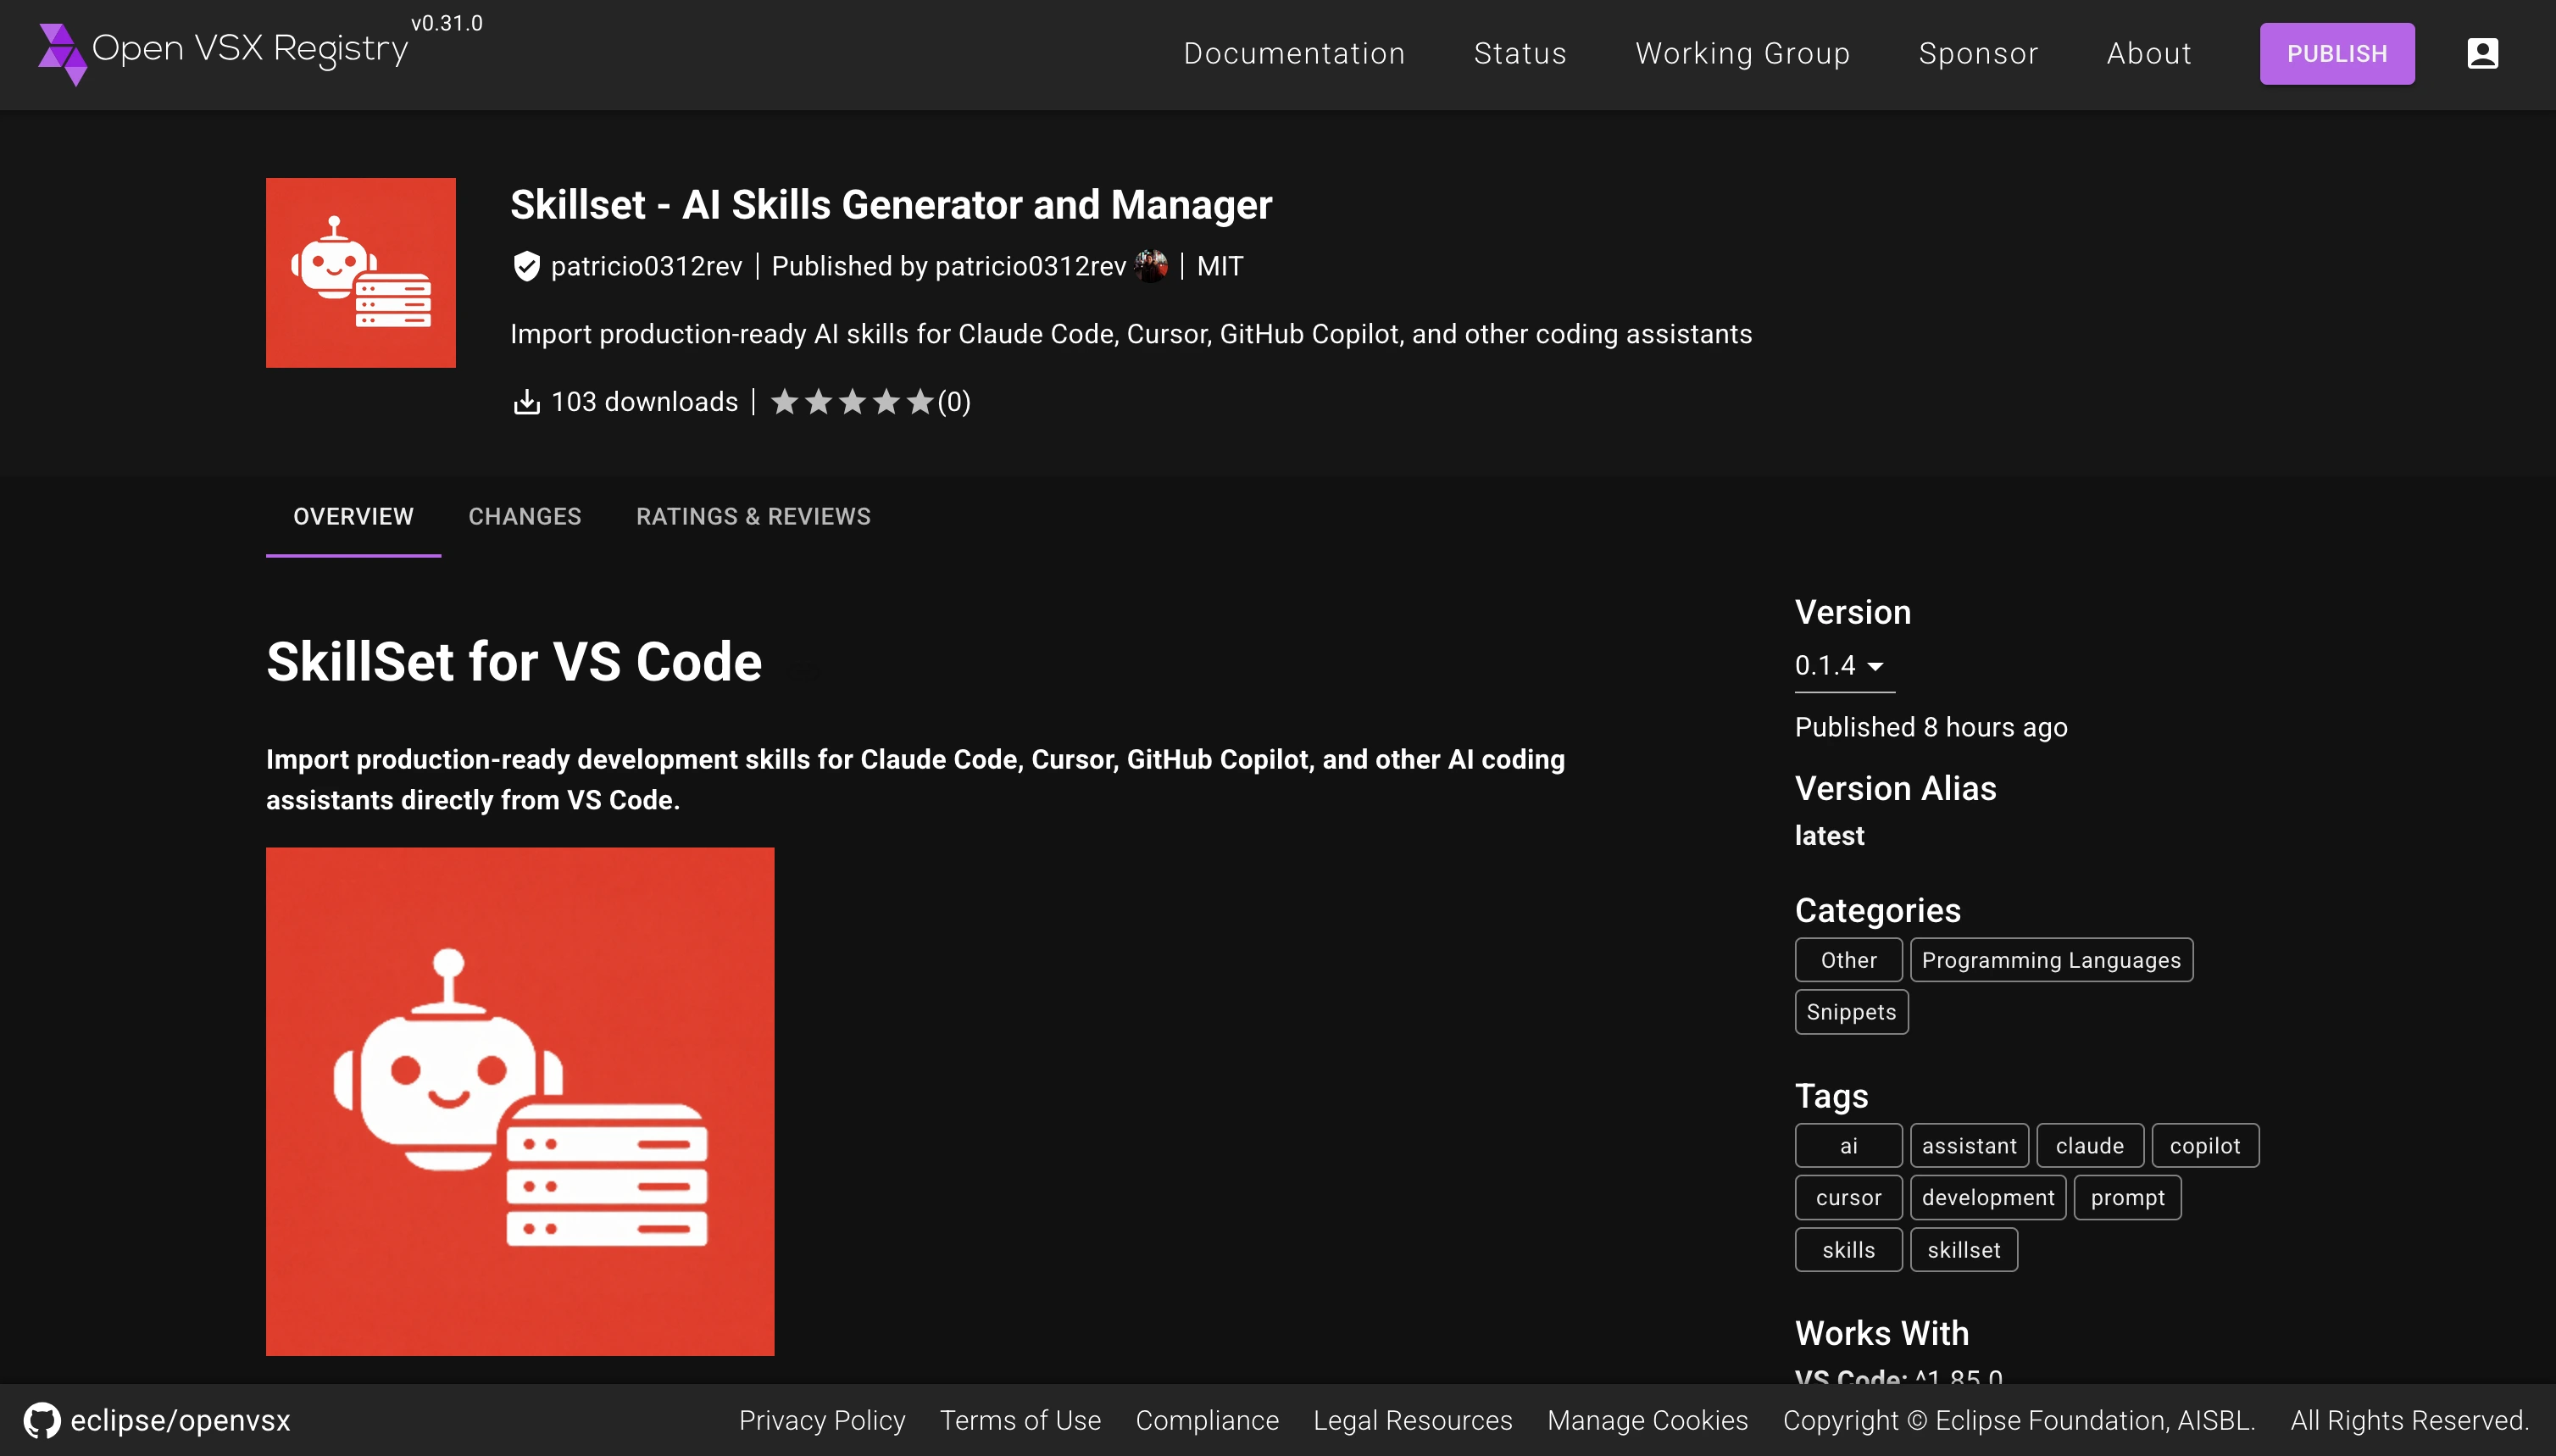
Task: Click the claude tag
Action: pyautogui.click(x=2090, y=1146)
